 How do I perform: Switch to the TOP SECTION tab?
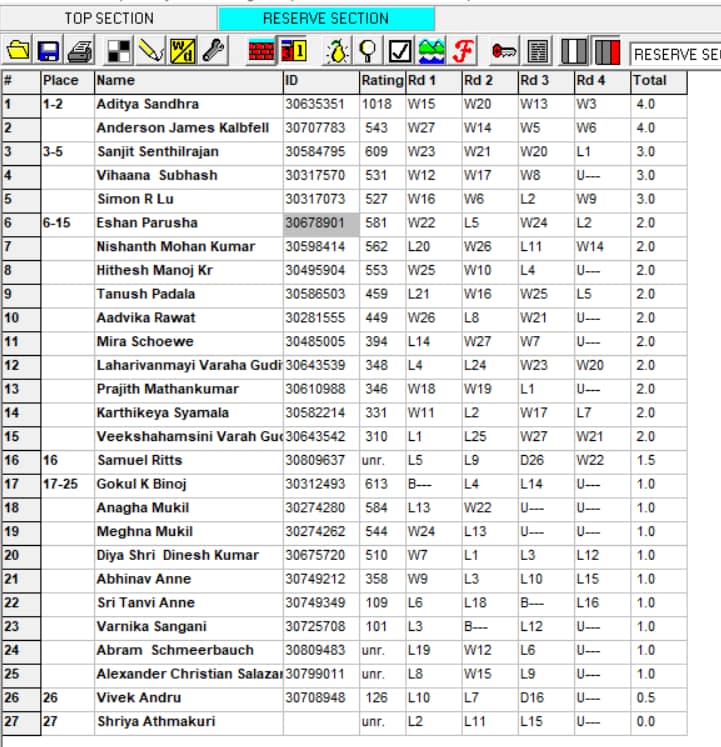[108, 18]
